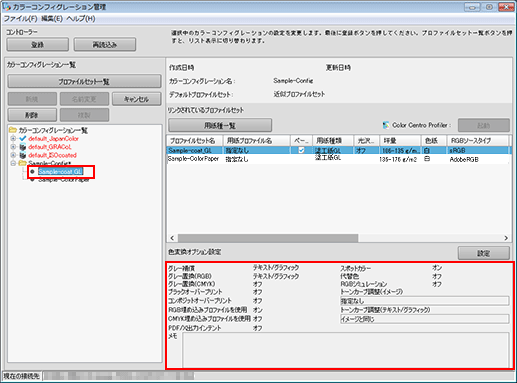The height and width of the screenshot is (383, 517).
Task: Click inside the メモ text area
Action: click(x=346, y=349)
